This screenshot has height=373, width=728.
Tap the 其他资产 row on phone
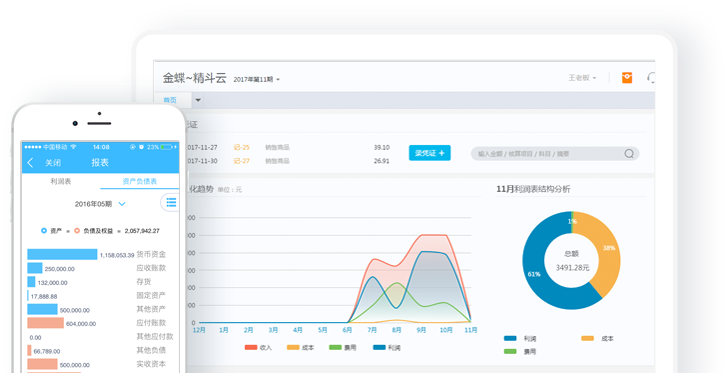(x=97, y=309)
